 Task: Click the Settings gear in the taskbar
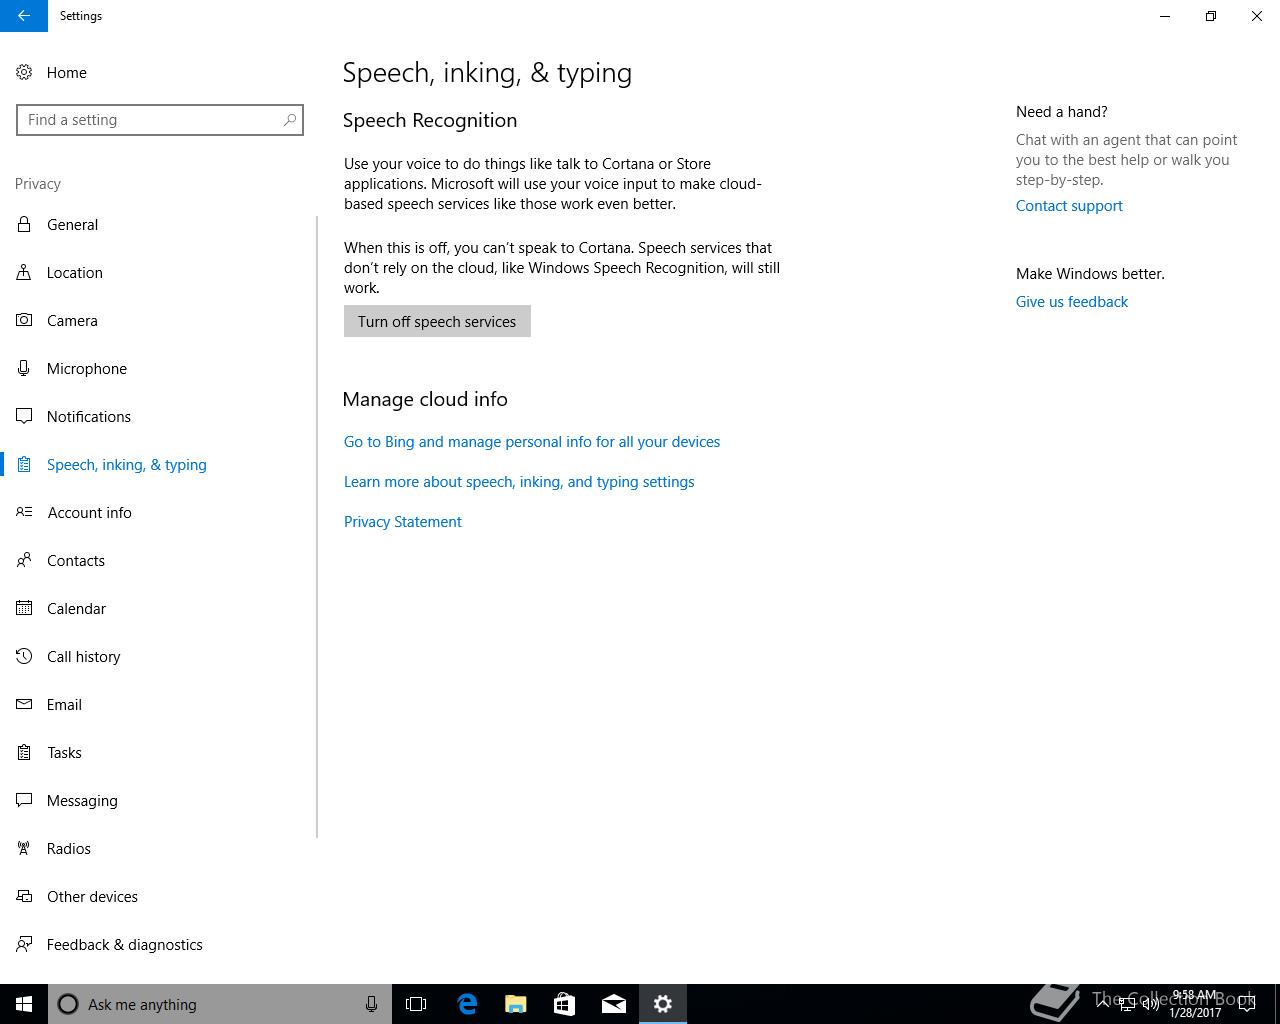[x=663, y=1004]
